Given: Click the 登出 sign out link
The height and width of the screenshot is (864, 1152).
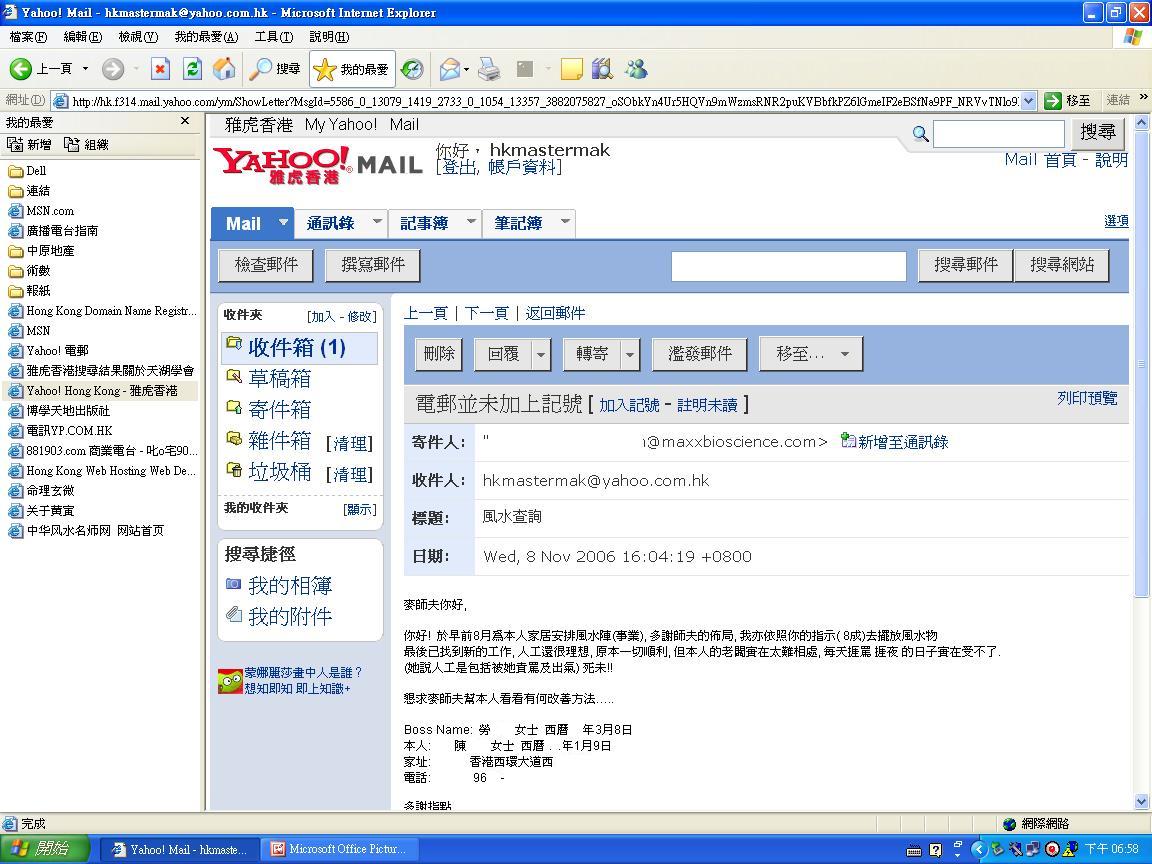Looking at the screenshot, I should [458, 168].
